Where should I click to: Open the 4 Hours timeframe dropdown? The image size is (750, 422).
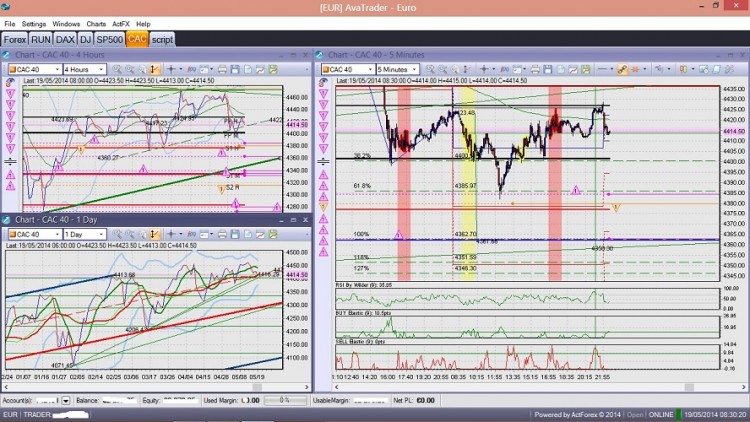(x=84, y=70)
